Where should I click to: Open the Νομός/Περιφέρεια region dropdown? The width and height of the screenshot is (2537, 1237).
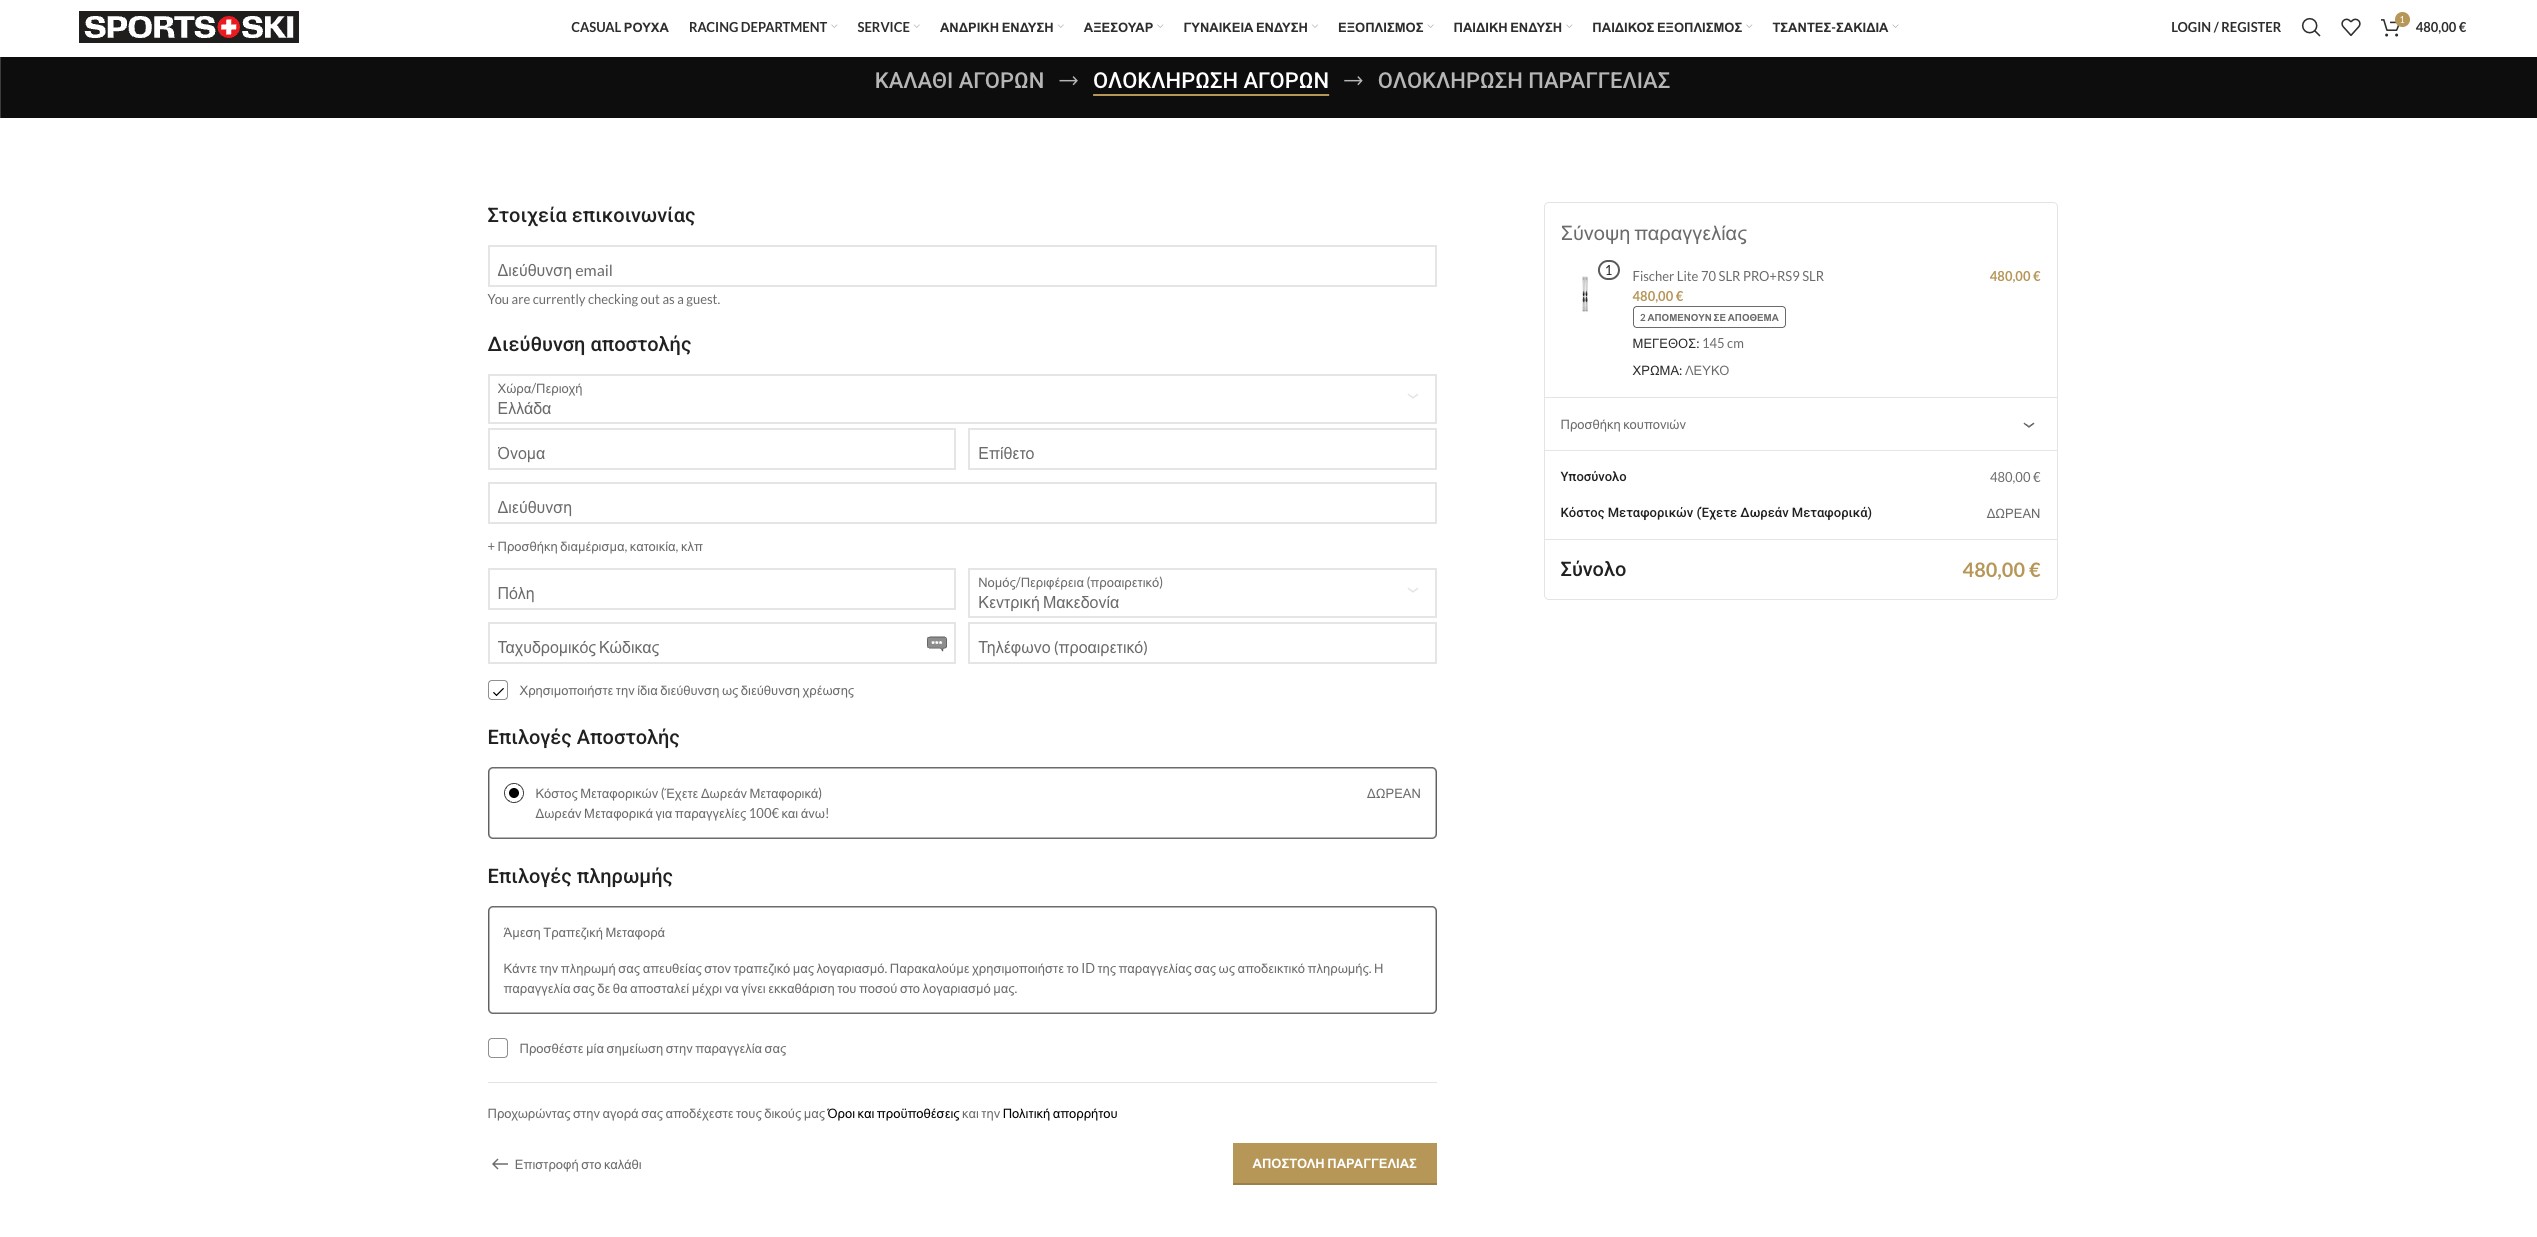(1201, 593)
